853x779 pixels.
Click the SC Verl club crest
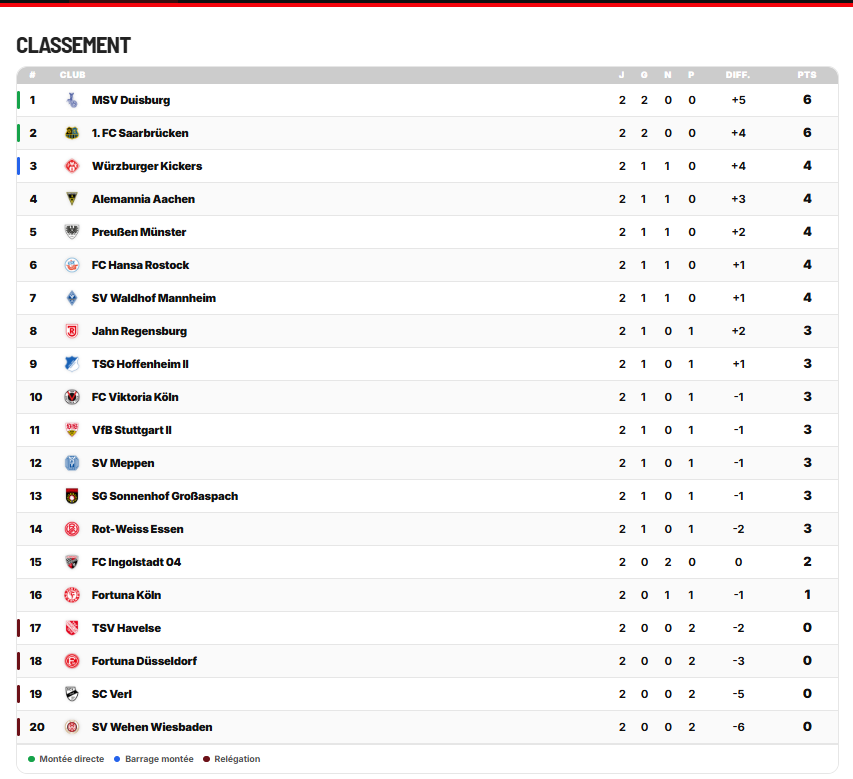(72, 694)
